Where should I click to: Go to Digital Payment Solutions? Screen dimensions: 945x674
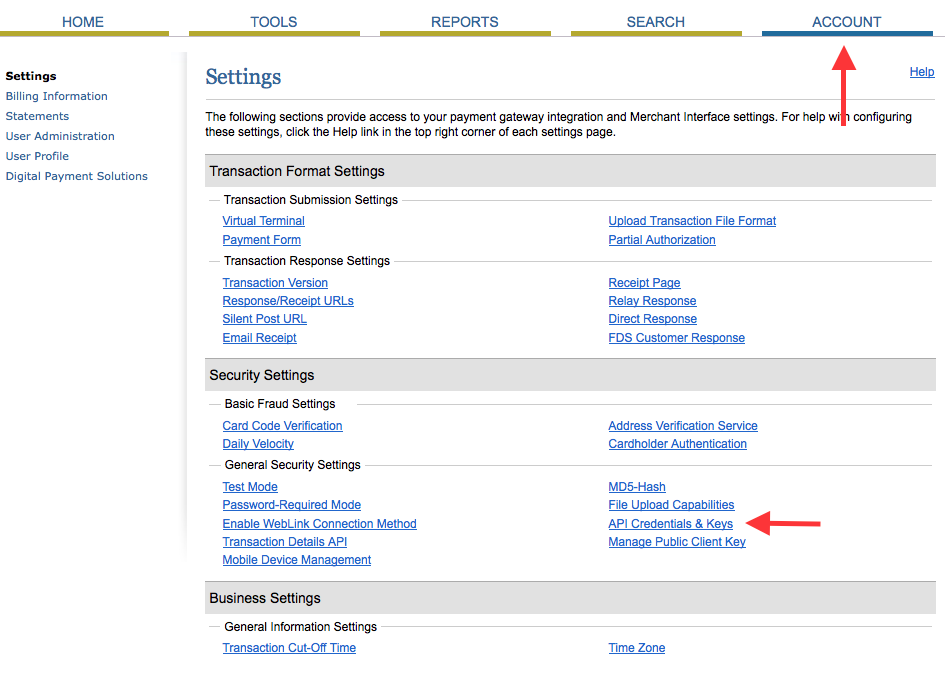pyautogui.click(x=76, y=176)
